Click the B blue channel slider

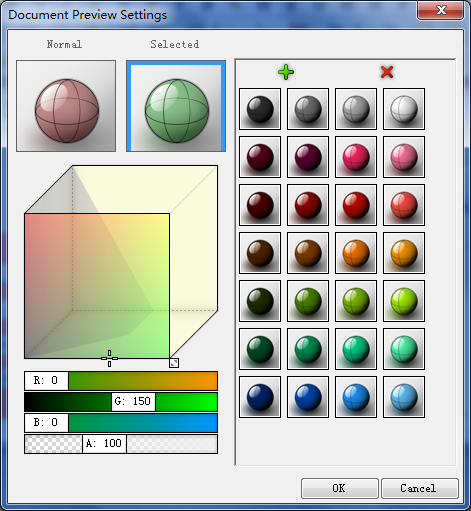(x=121, y=423)
